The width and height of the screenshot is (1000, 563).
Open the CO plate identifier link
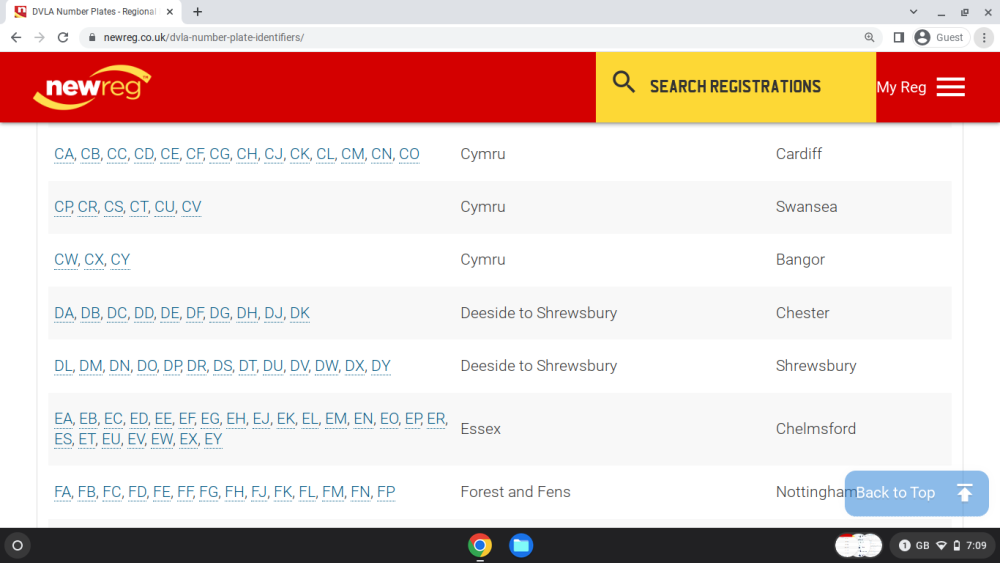click(409, 154)
